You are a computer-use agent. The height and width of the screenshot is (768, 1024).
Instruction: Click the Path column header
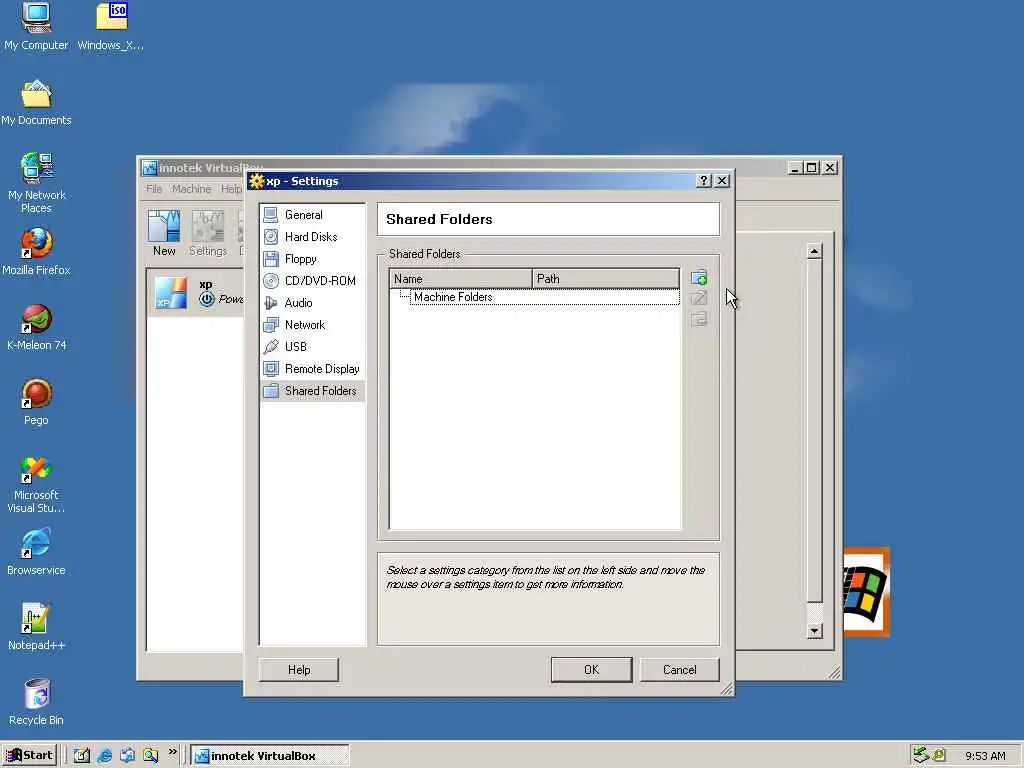pos(606,279)
